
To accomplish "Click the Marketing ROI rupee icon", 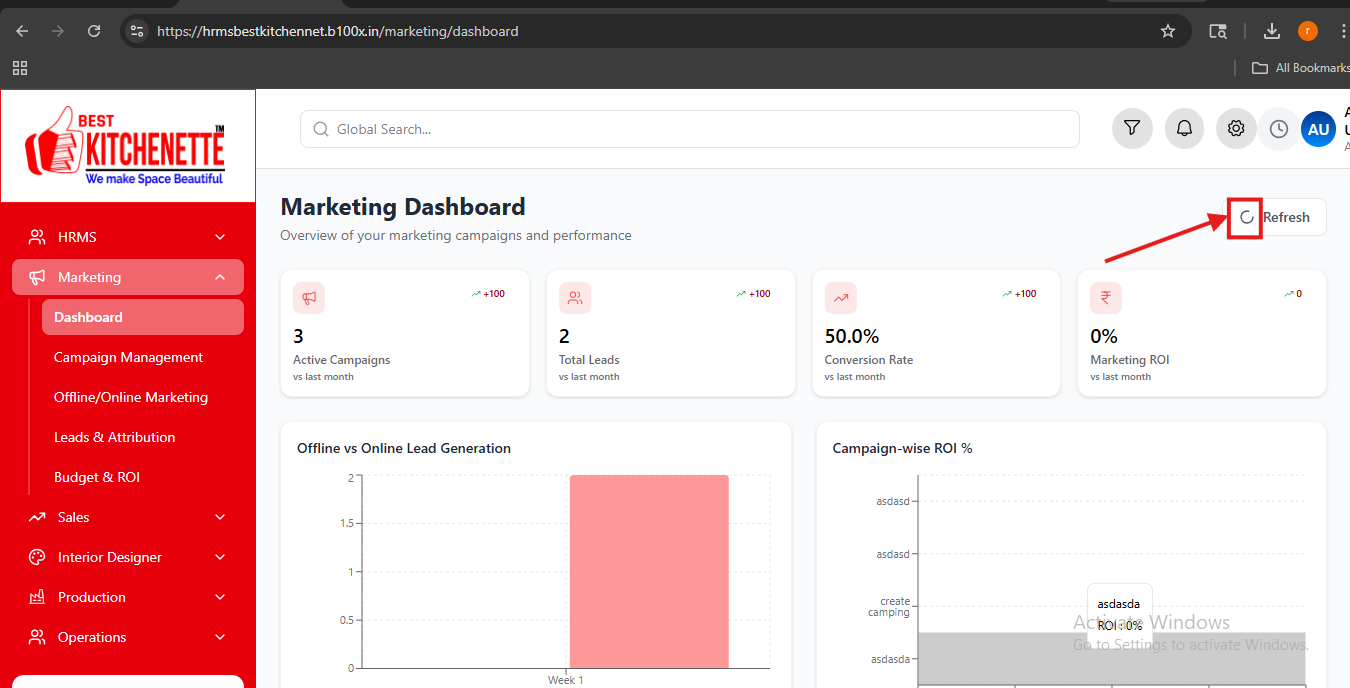I will [1106, 298].
